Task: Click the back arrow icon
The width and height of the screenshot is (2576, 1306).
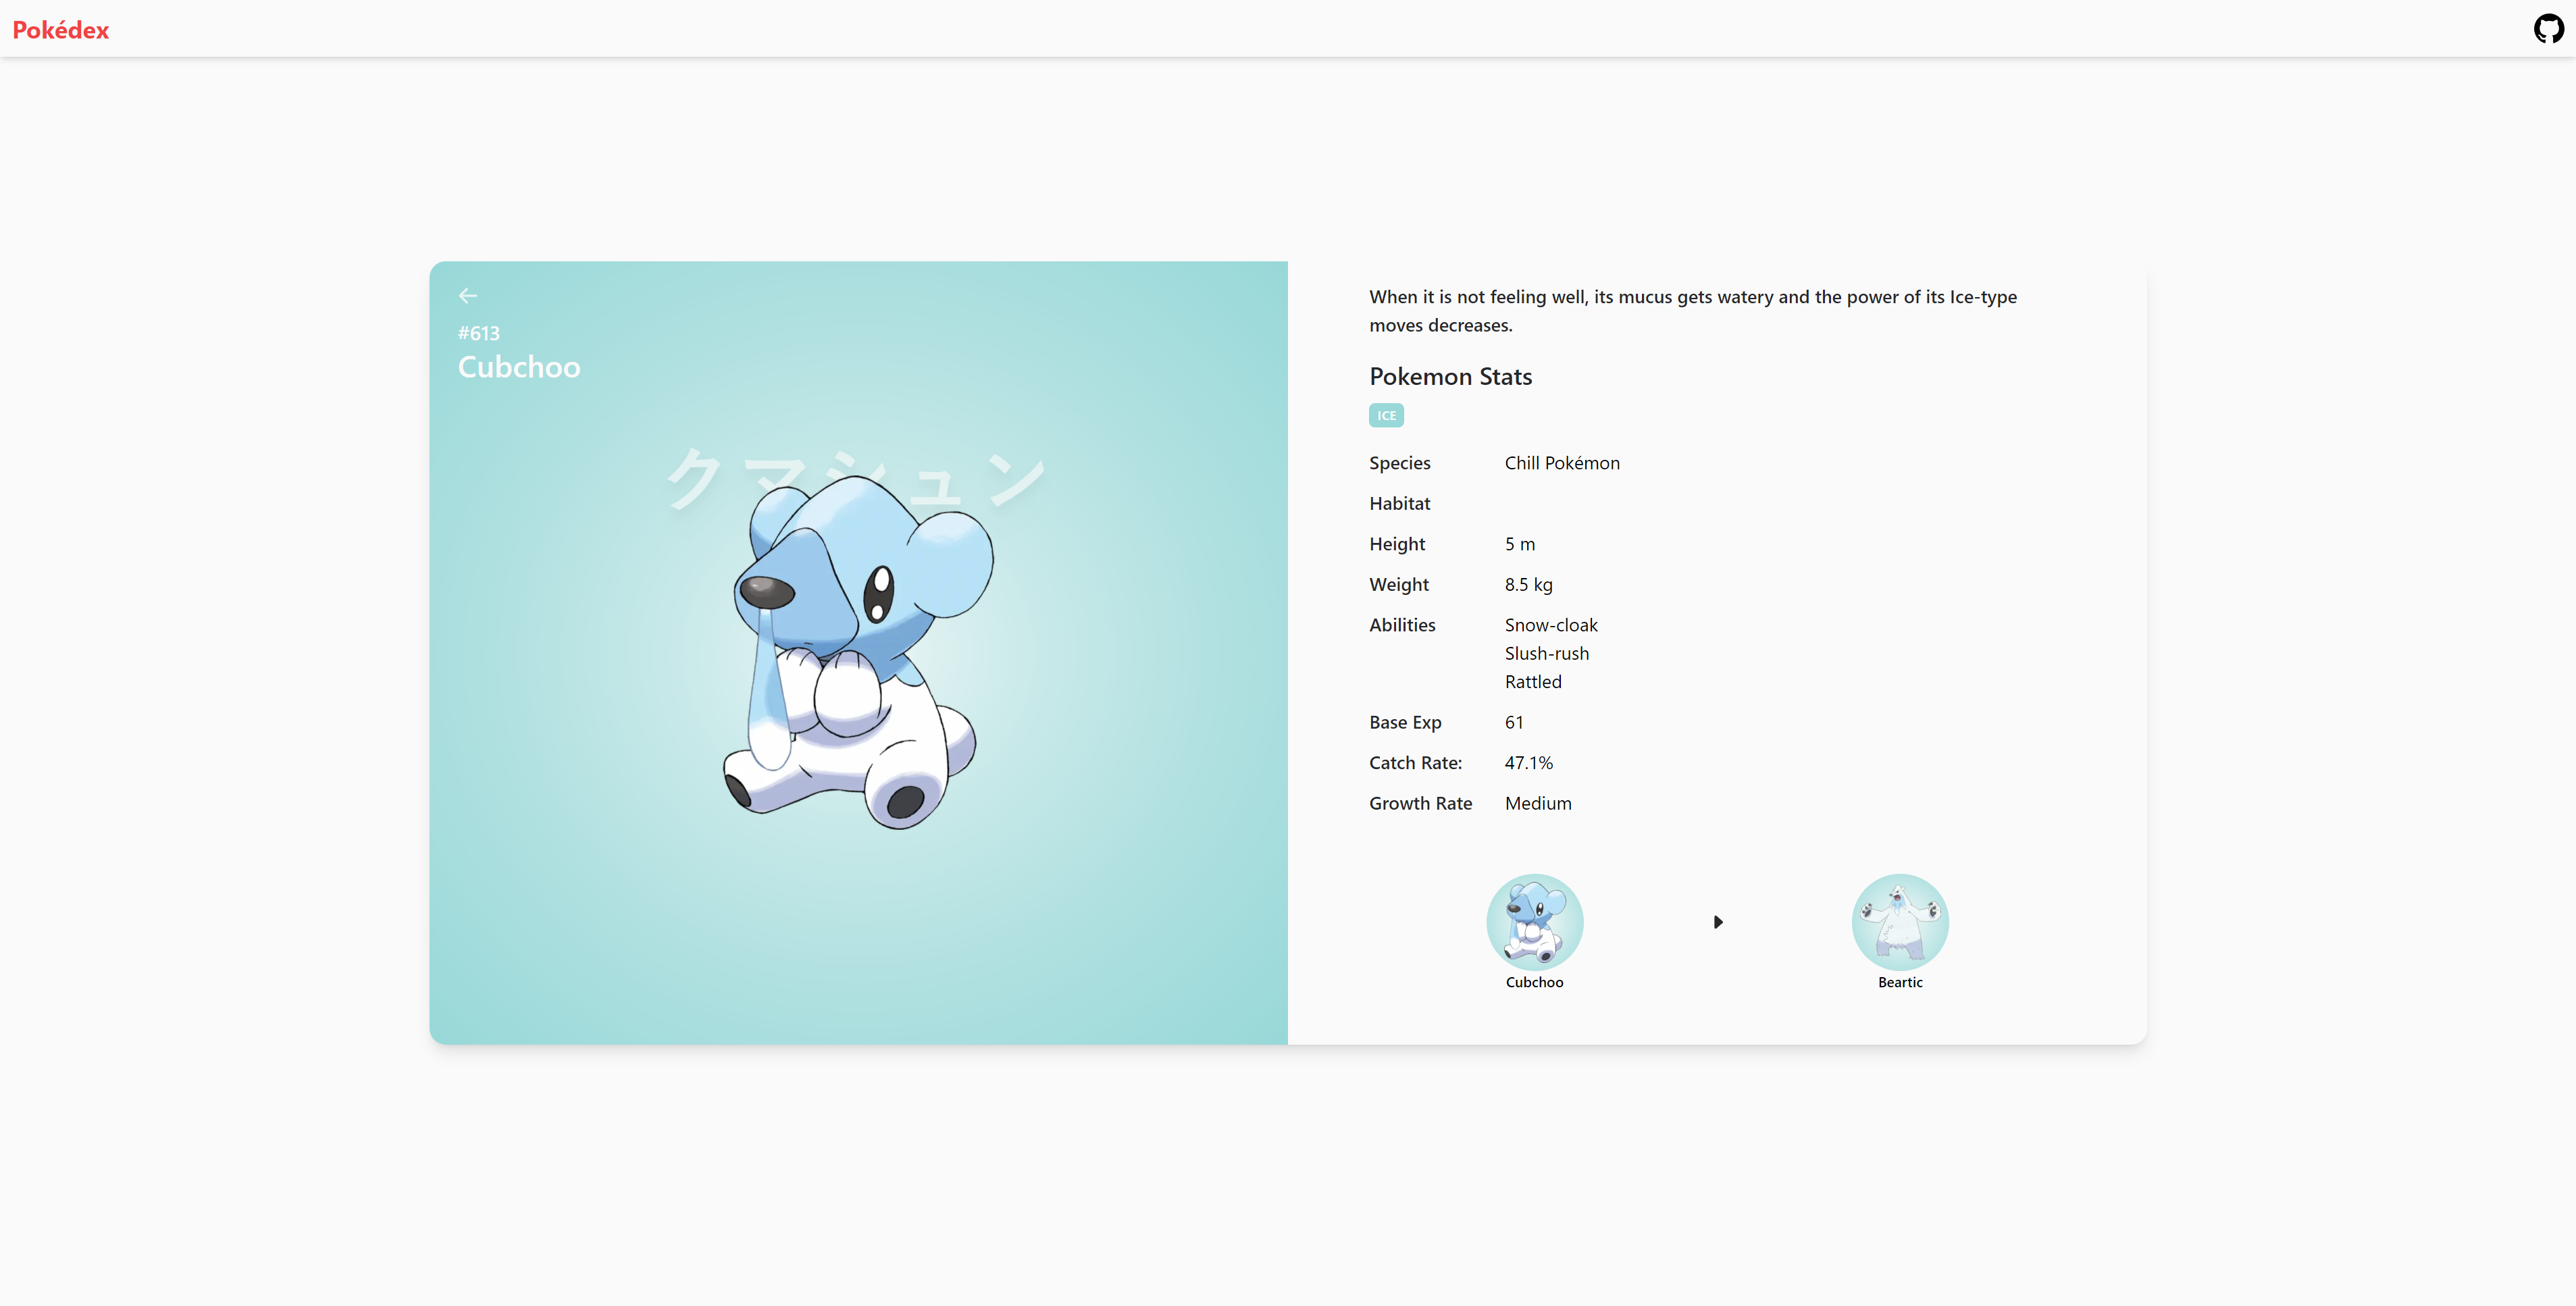Action: coord(467,296)
